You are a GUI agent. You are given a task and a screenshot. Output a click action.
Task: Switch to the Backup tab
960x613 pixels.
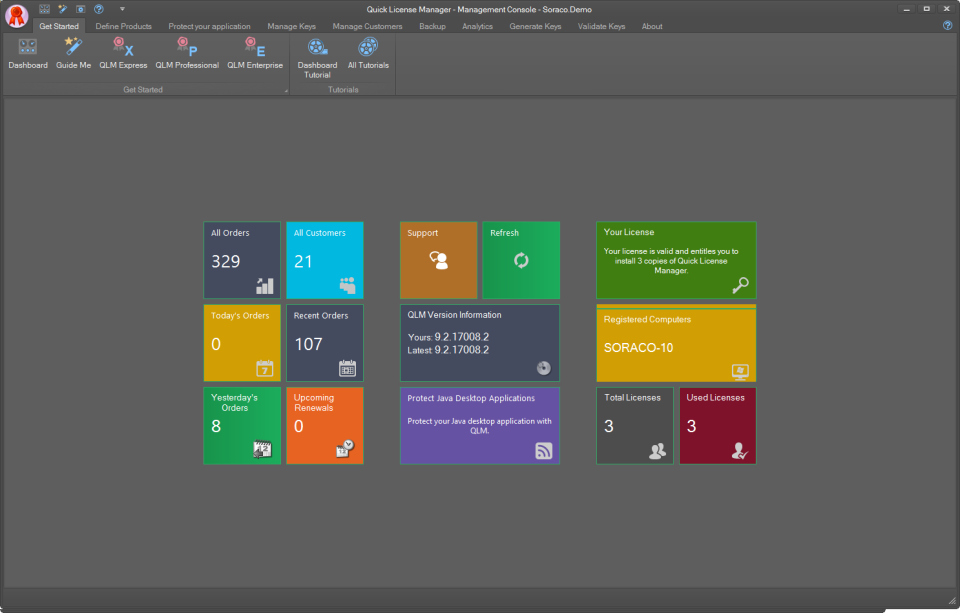[432, 26]
